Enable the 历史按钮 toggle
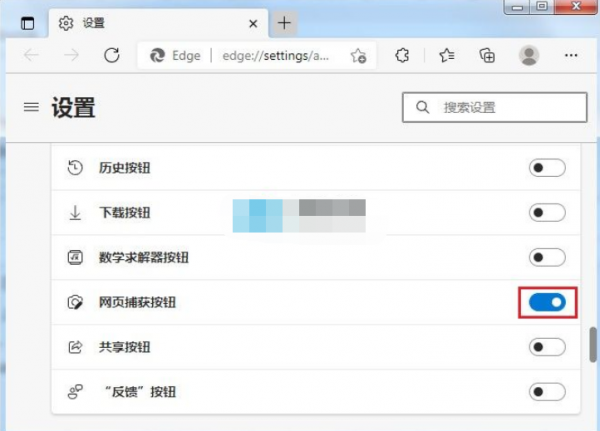This screenshot has height=431, width=600. [547, 168]
